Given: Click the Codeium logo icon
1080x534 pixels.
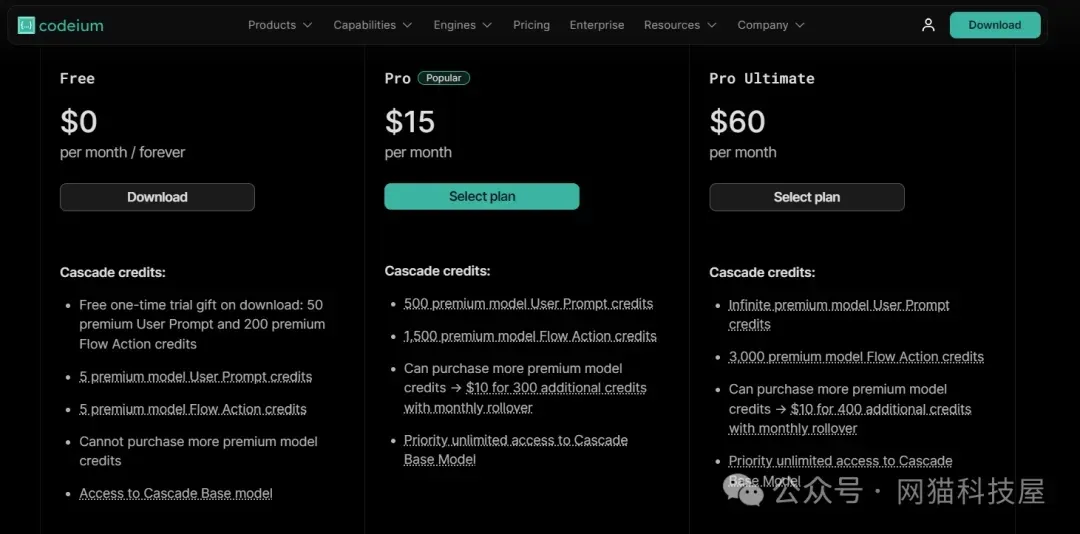Looking at the screenshot, I should pos(26,25).
